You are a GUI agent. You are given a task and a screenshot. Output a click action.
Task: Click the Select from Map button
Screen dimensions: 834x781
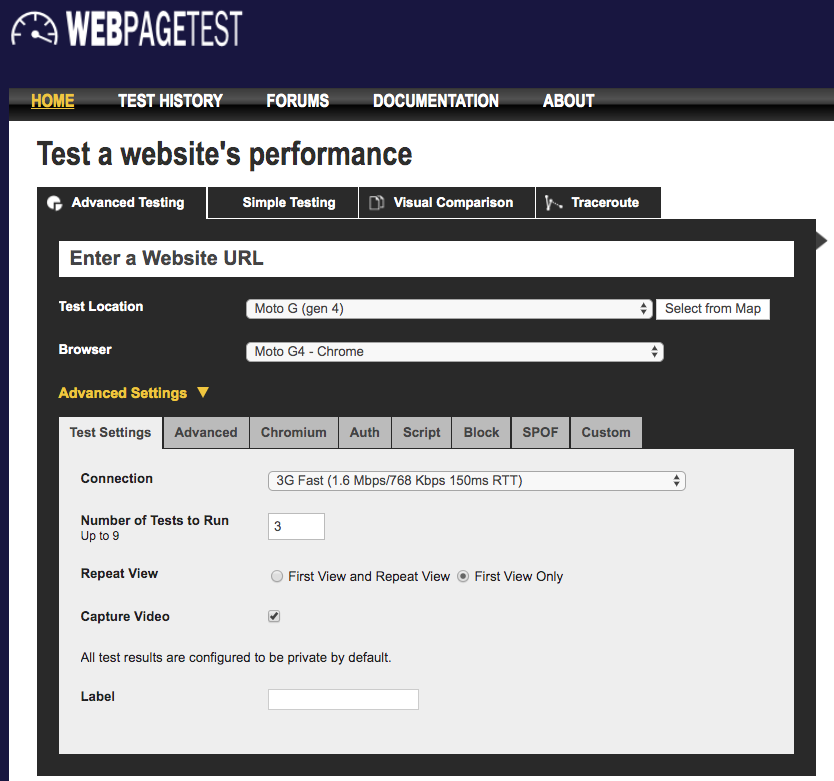click(713, 309)
